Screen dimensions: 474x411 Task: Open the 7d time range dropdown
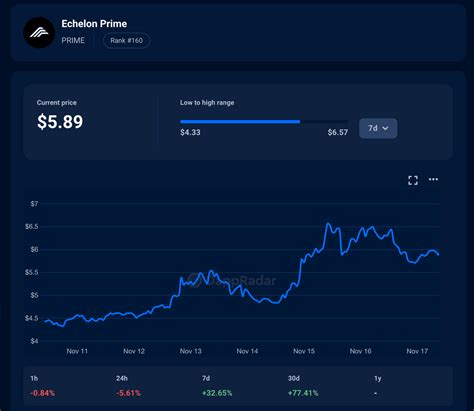click(x=378, y=128)
